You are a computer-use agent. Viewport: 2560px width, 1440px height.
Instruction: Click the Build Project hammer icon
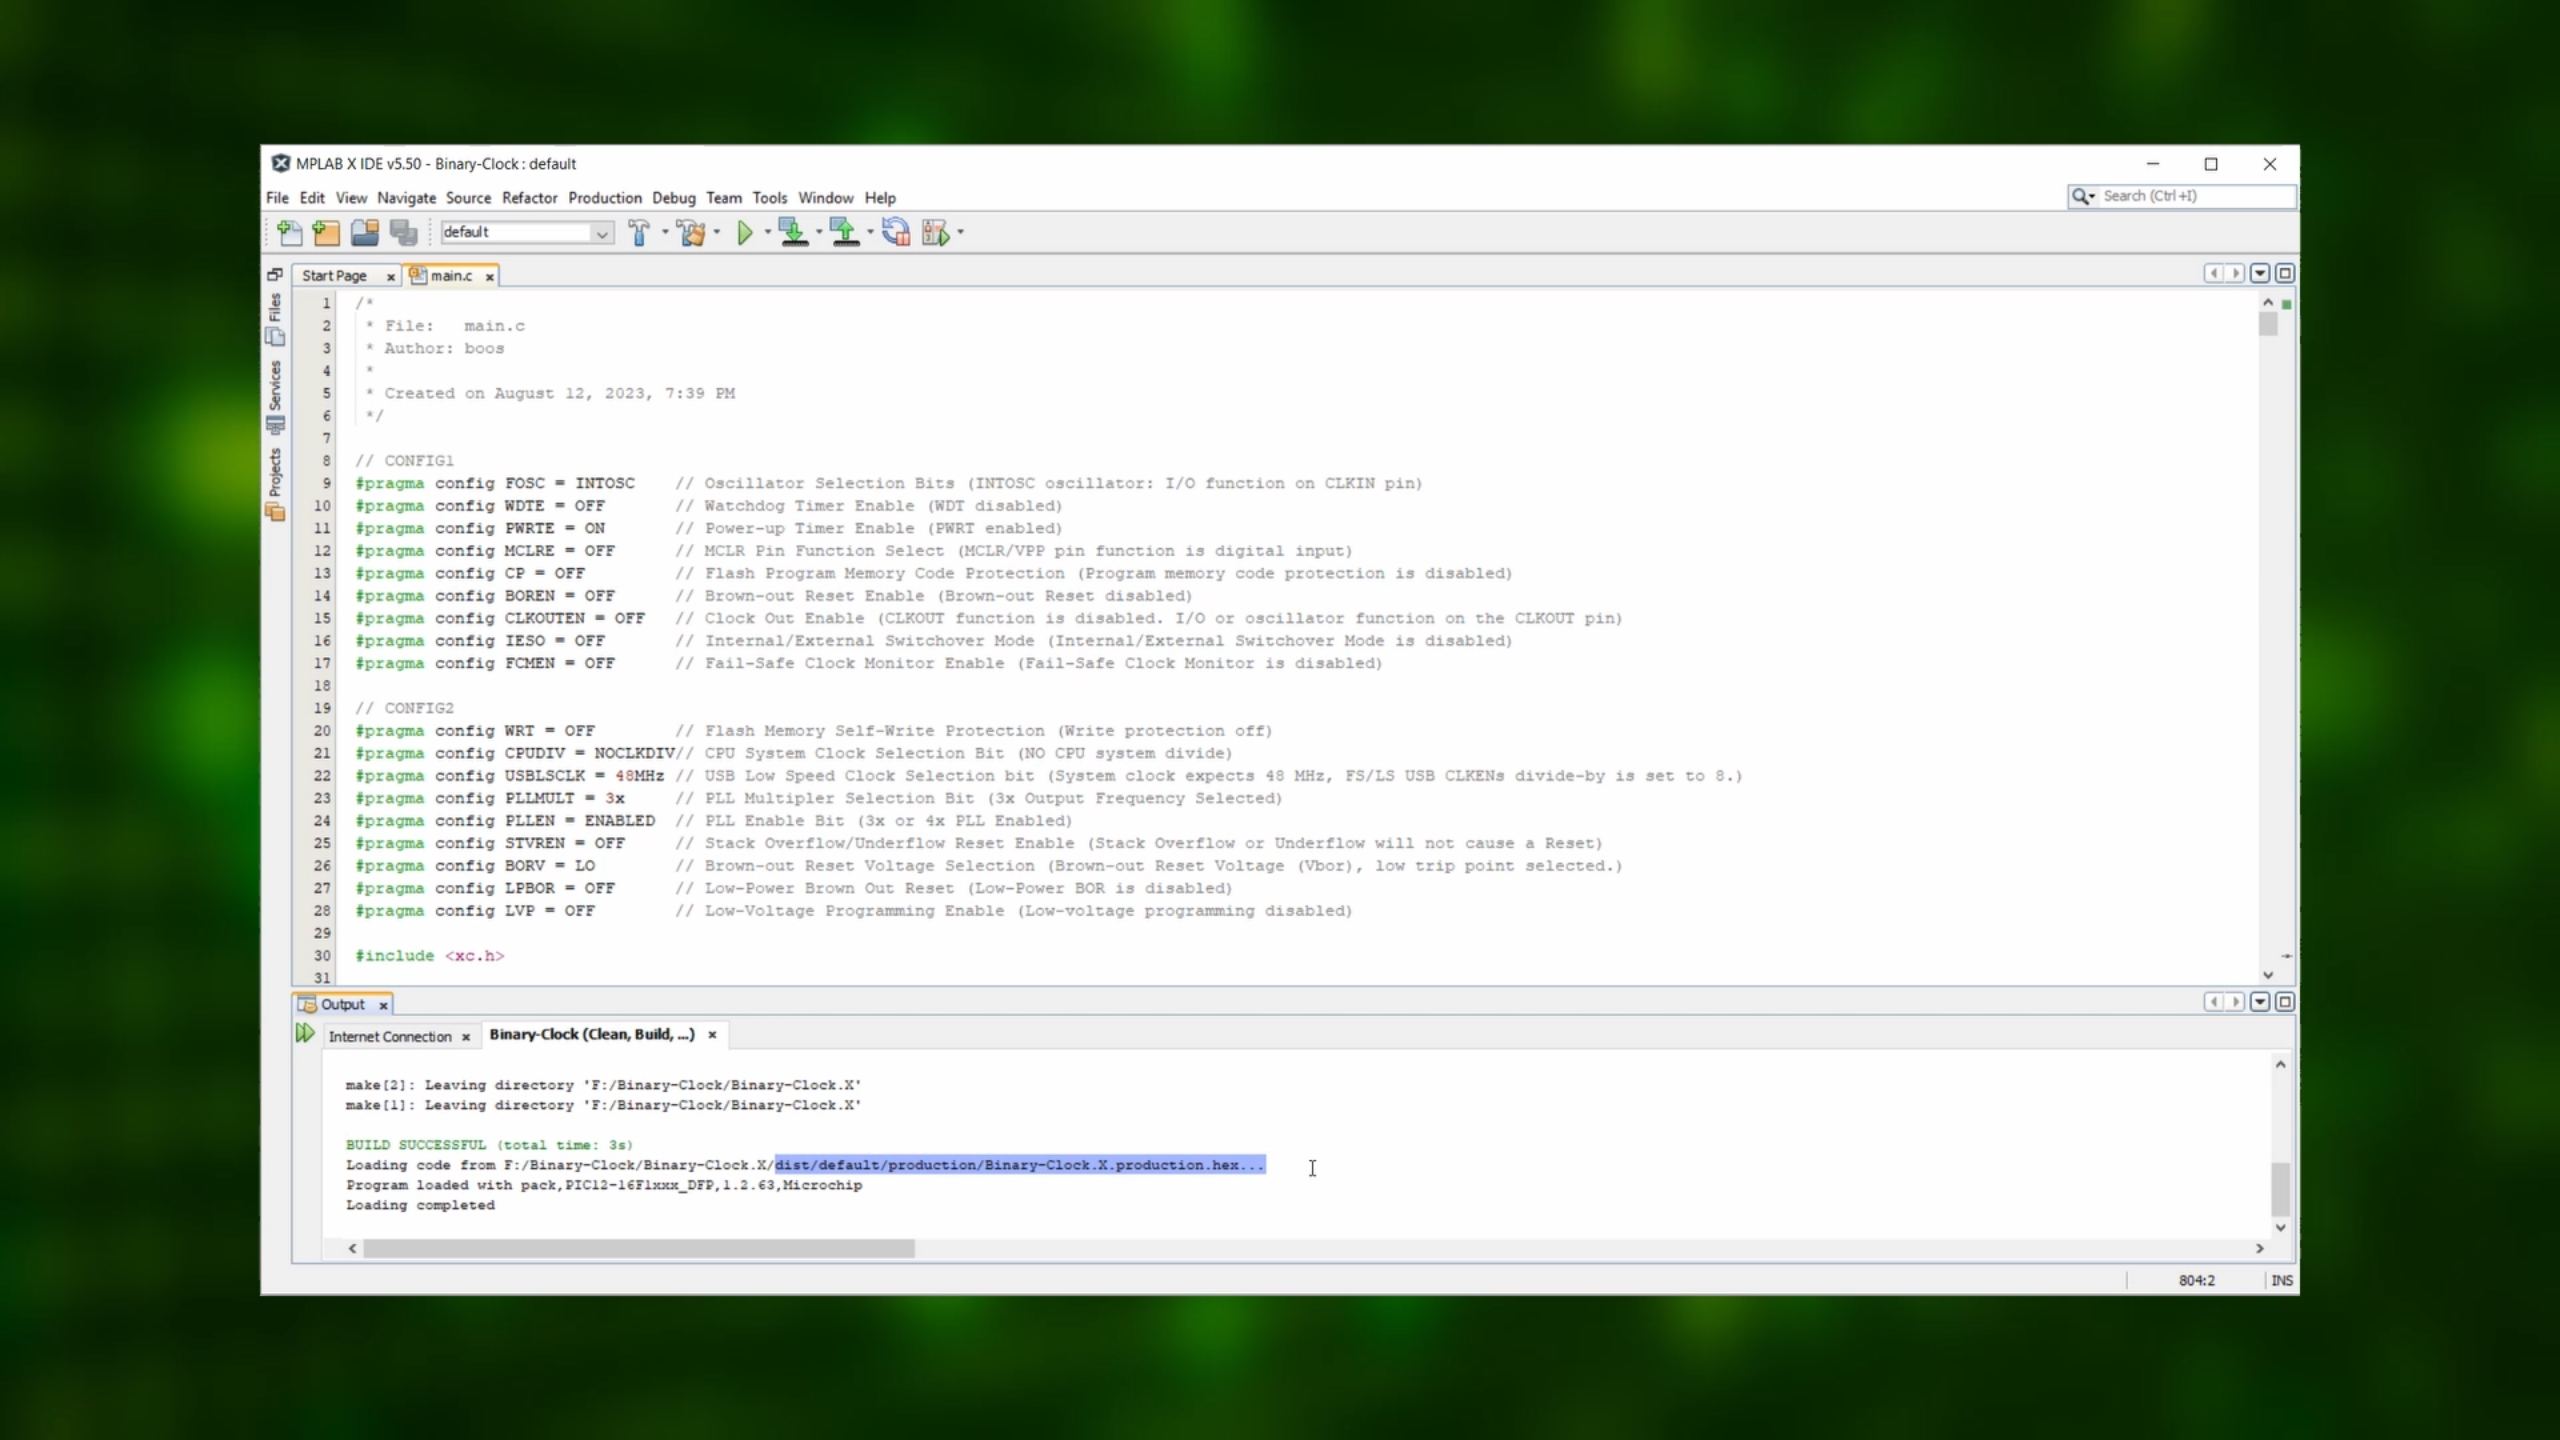638,232
